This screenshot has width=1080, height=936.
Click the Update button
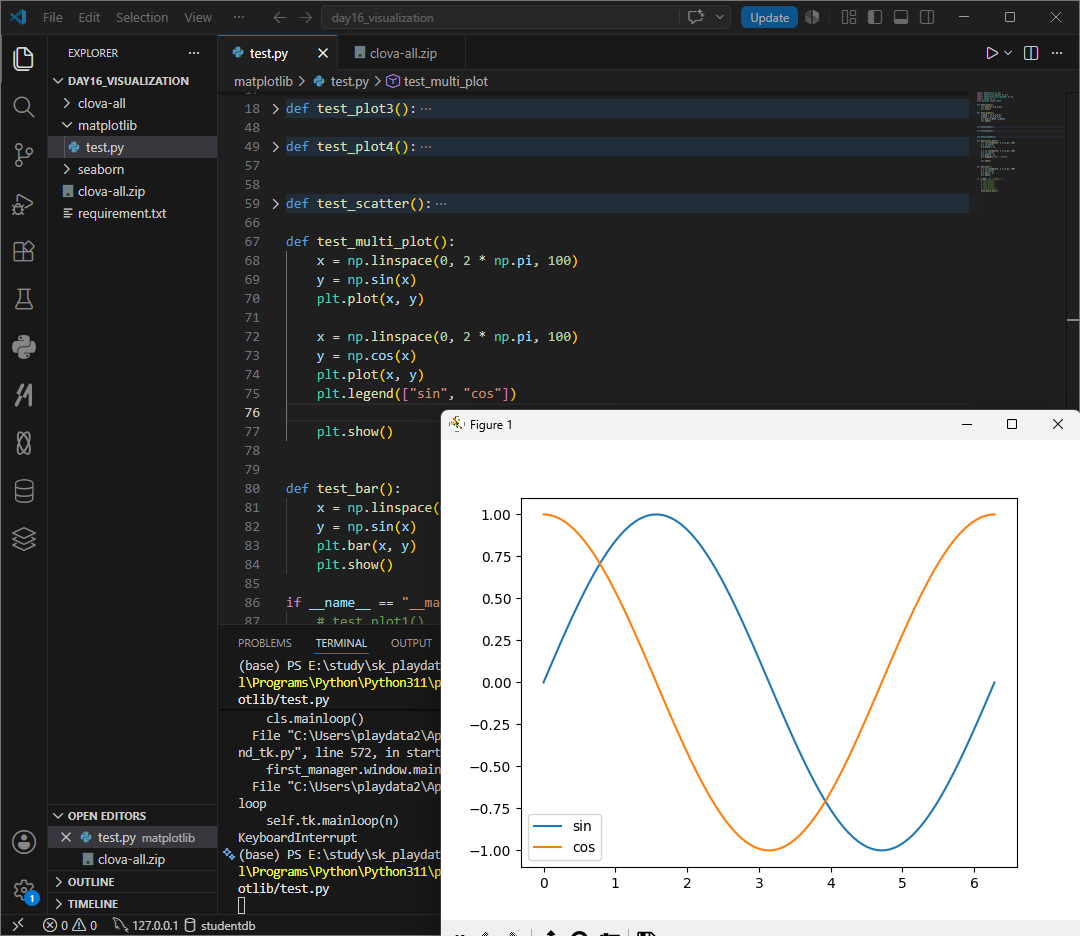(x=769, y=17)
